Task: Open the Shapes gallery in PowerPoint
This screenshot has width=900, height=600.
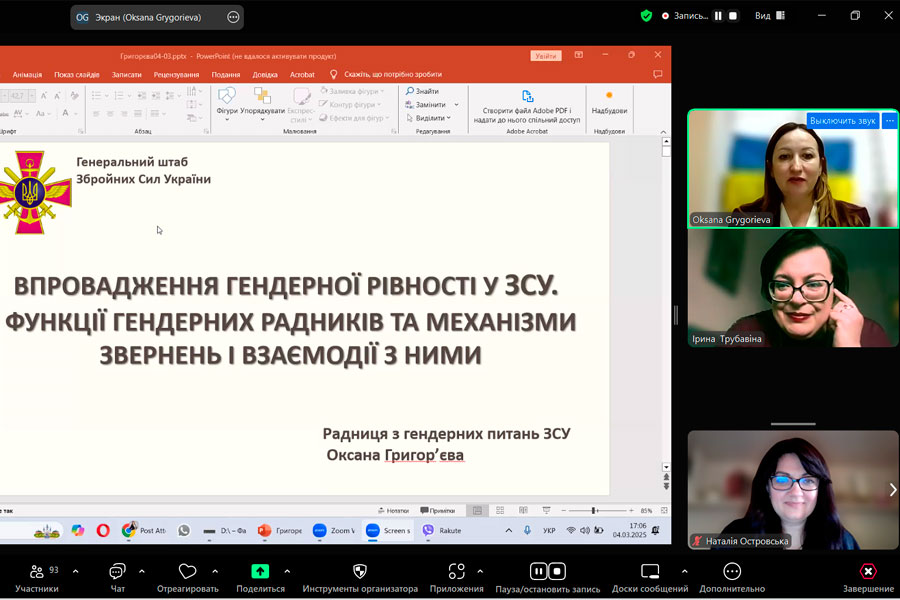Action: (x=227, y=100)
